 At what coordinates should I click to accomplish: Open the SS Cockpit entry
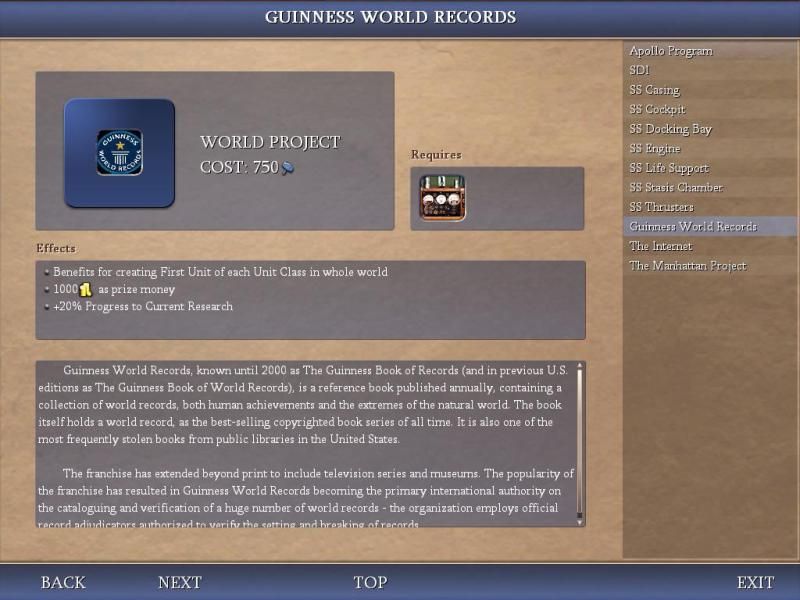point(710,109)
